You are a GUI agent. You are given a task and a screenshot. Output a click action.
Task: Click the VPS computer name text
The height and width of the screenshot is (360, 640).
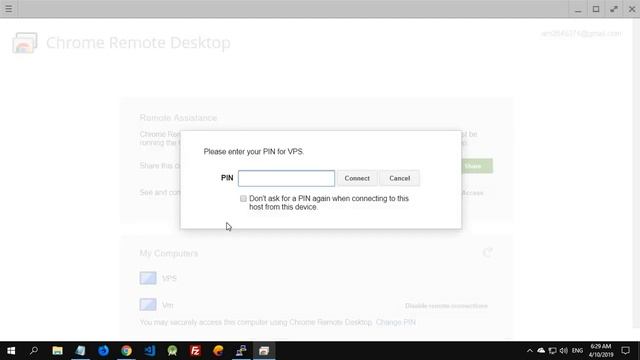(x=169, y=278)
